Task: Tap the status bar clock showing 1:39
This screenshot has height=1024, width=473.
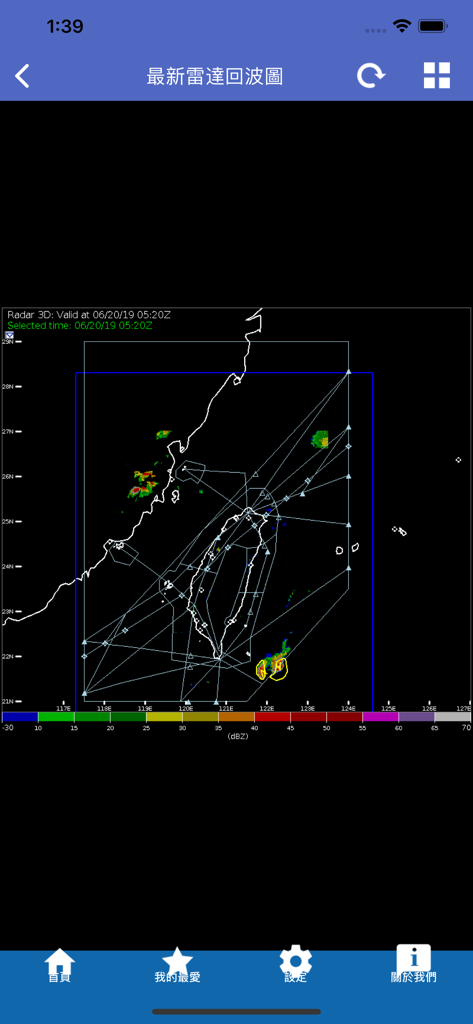Action: [65, 26]
